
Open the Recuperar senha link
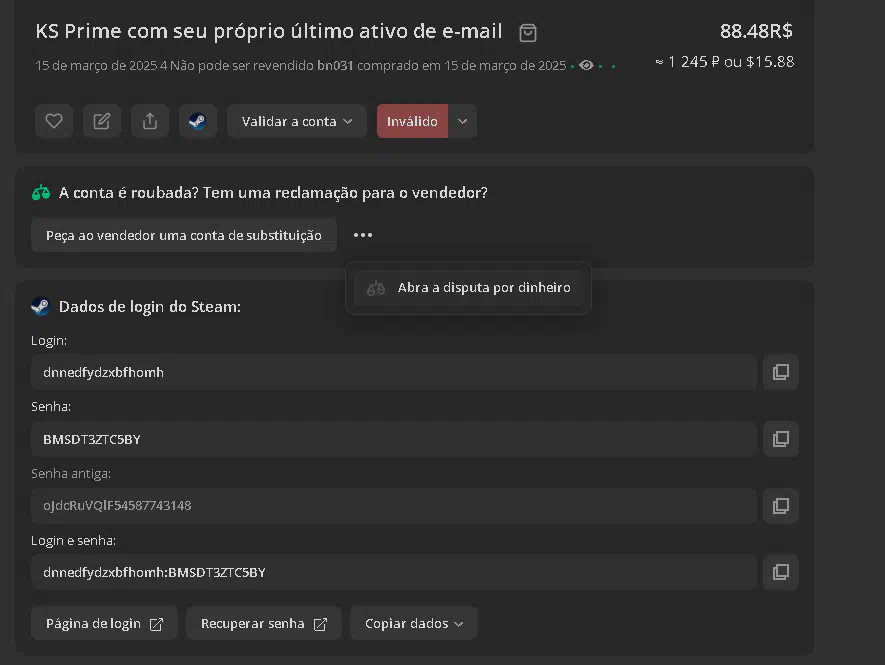click(x=264, y=624)
